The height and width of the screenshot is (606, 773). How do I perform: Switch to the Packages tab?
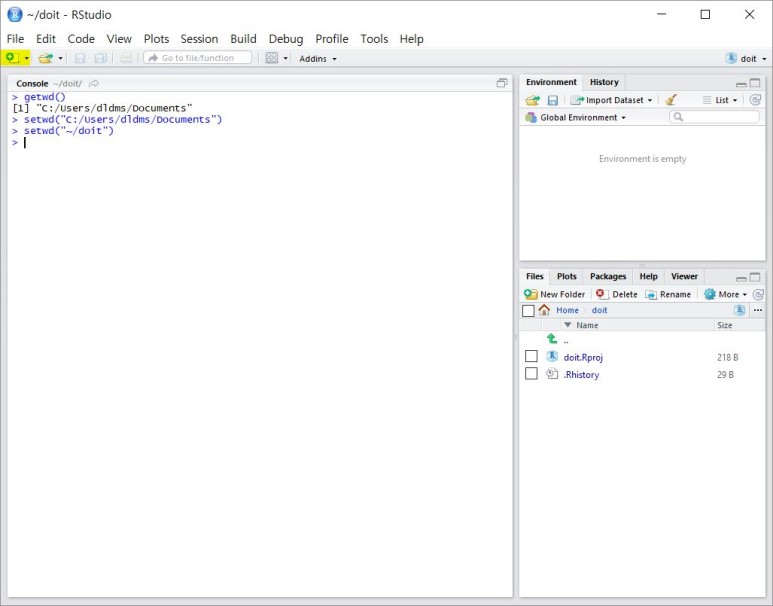click(x=608, y=276)
